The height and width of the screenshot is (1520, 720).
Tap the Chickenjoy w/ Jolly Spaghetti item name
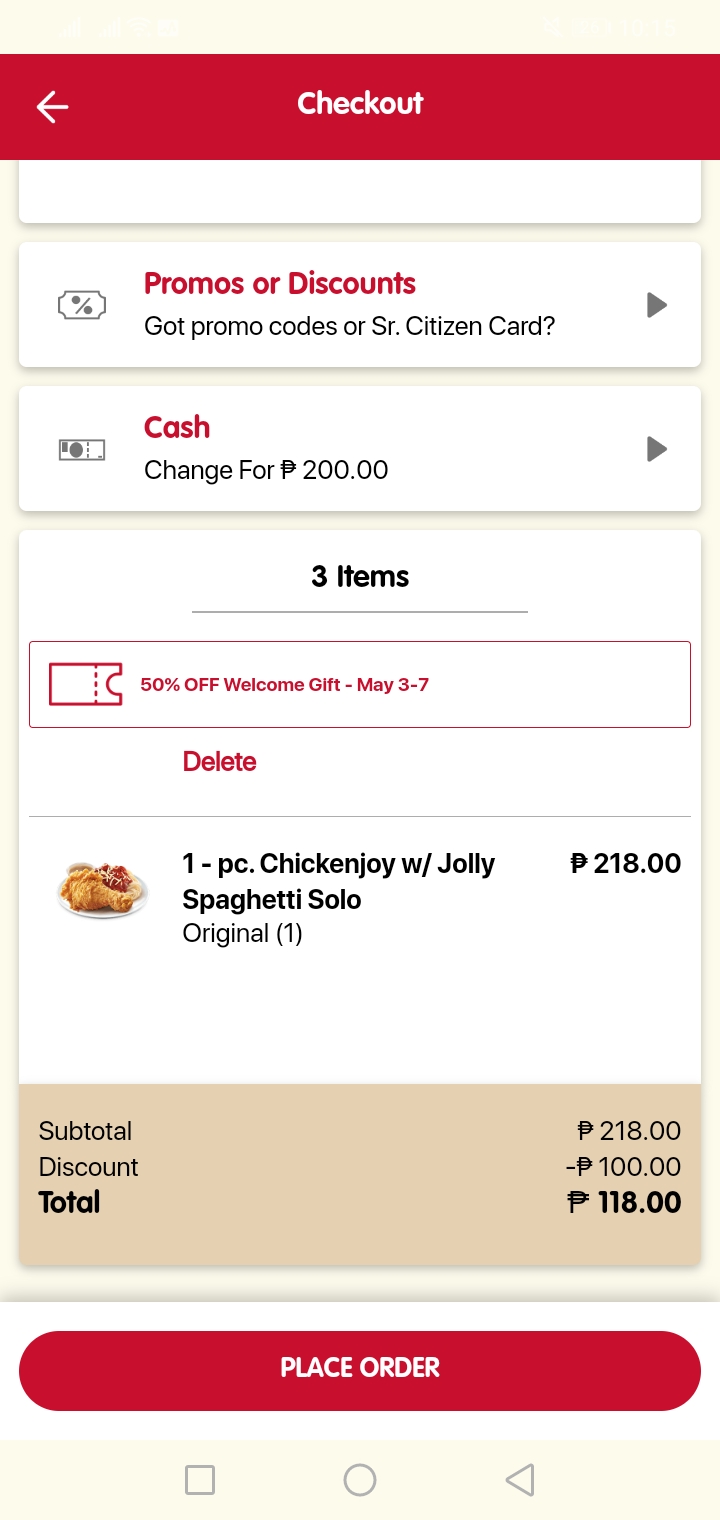(338, 881)
